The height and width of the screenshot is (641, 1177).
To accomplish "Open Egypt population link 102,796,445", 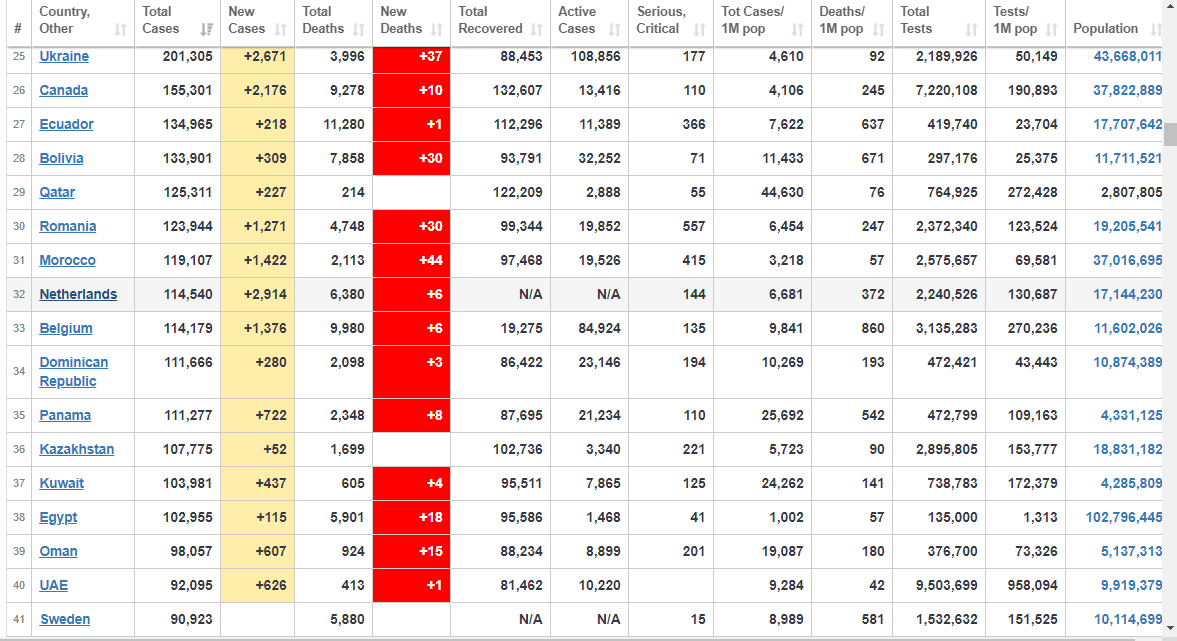I will pos(1124,517).
